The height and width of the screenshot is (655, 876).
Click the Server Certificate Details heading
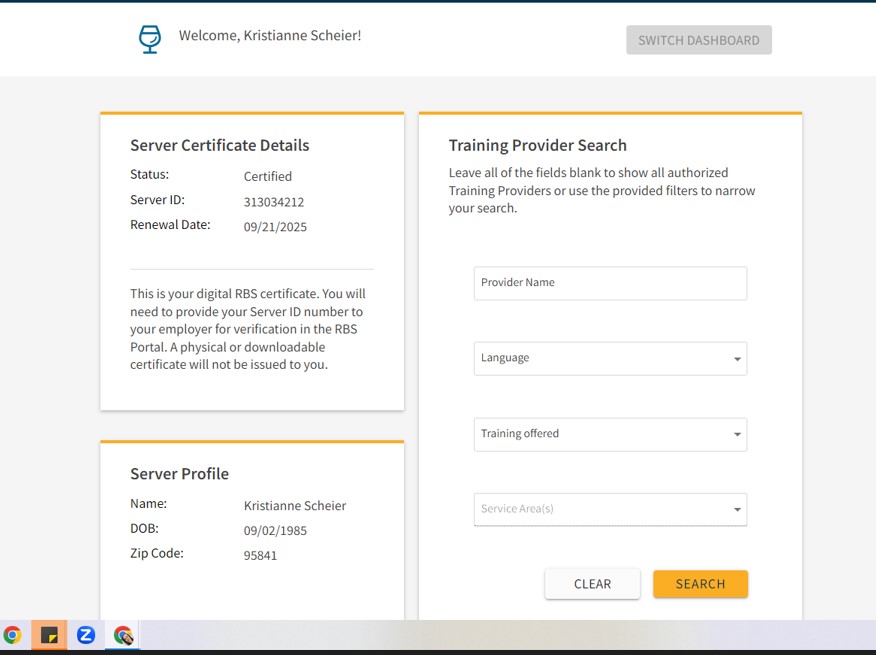point(220,145)
